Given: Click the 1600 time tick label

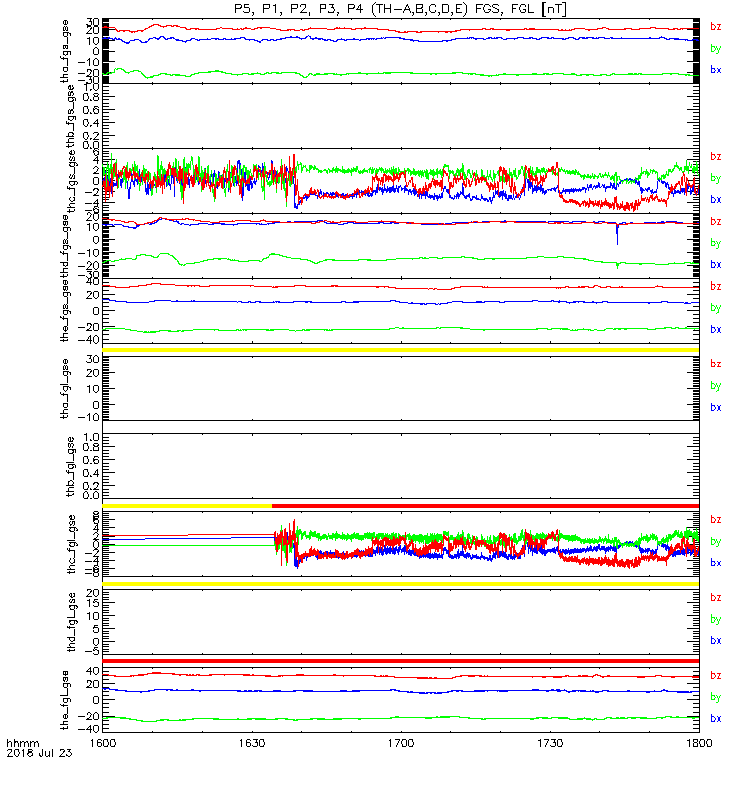Looking at the screenshot, I should [x=103, y=743].
